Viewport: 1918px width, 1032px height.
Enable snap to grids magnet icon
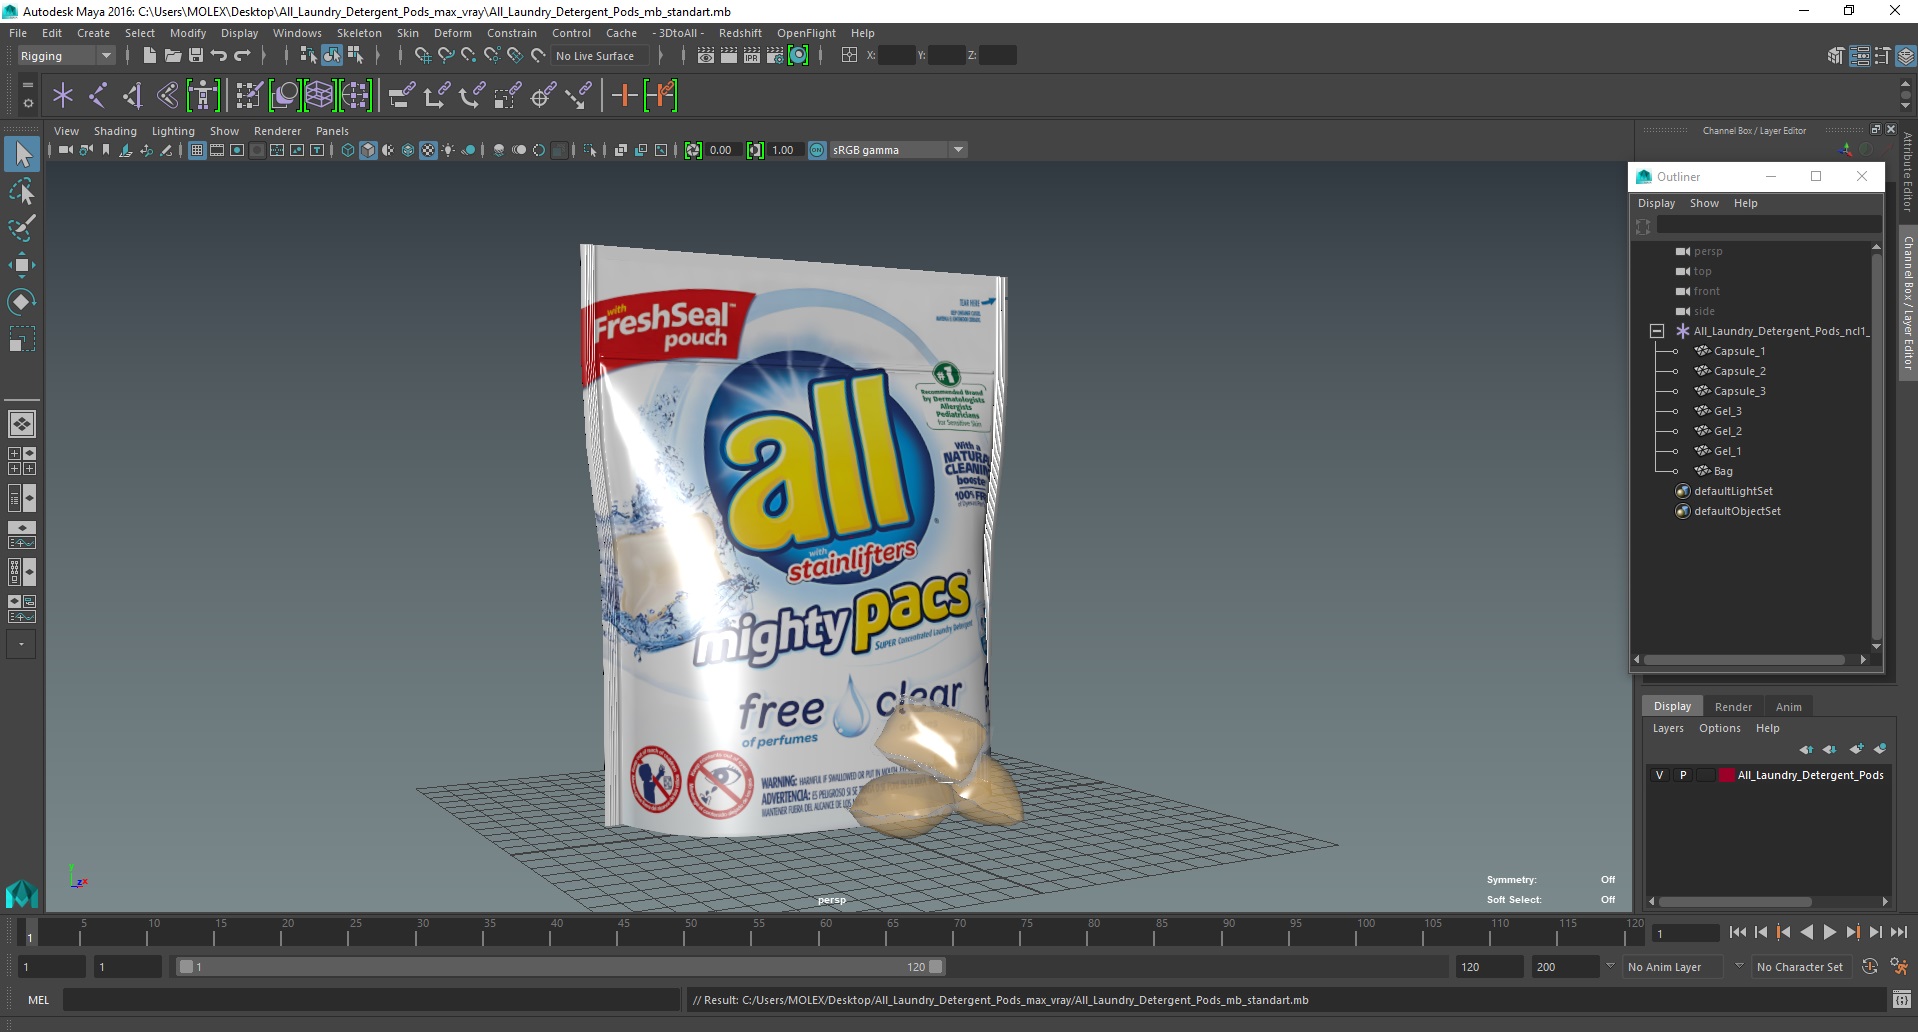point(422,56)
